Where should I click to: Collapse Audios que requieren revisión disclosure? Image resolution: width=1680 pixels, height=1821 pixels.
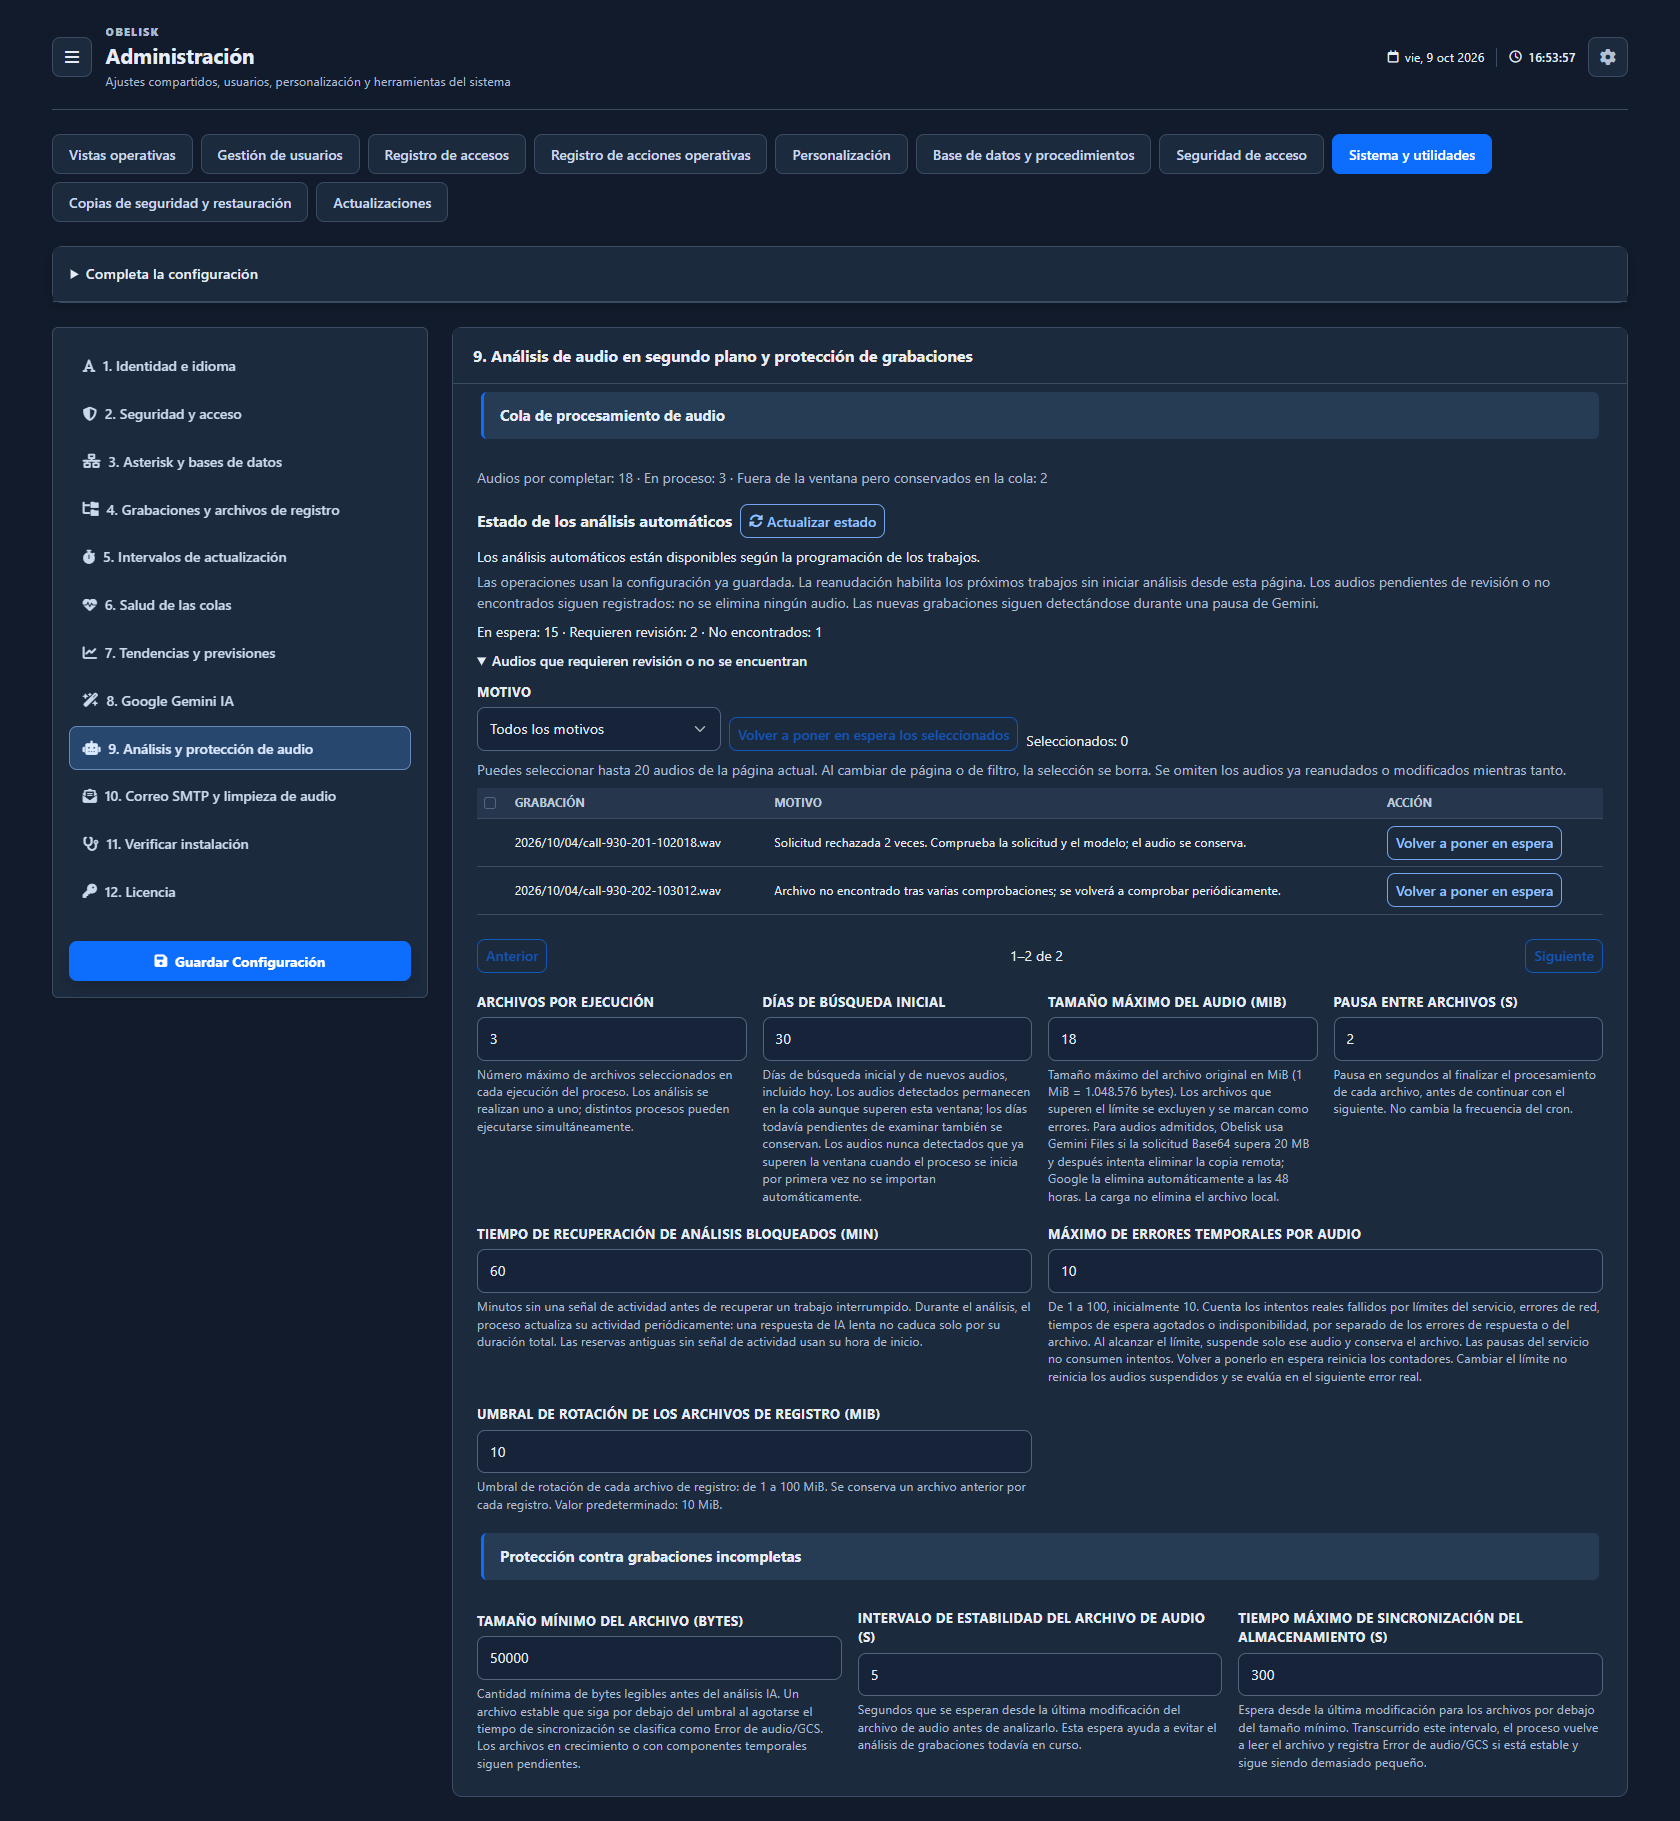tap(642, 661)
